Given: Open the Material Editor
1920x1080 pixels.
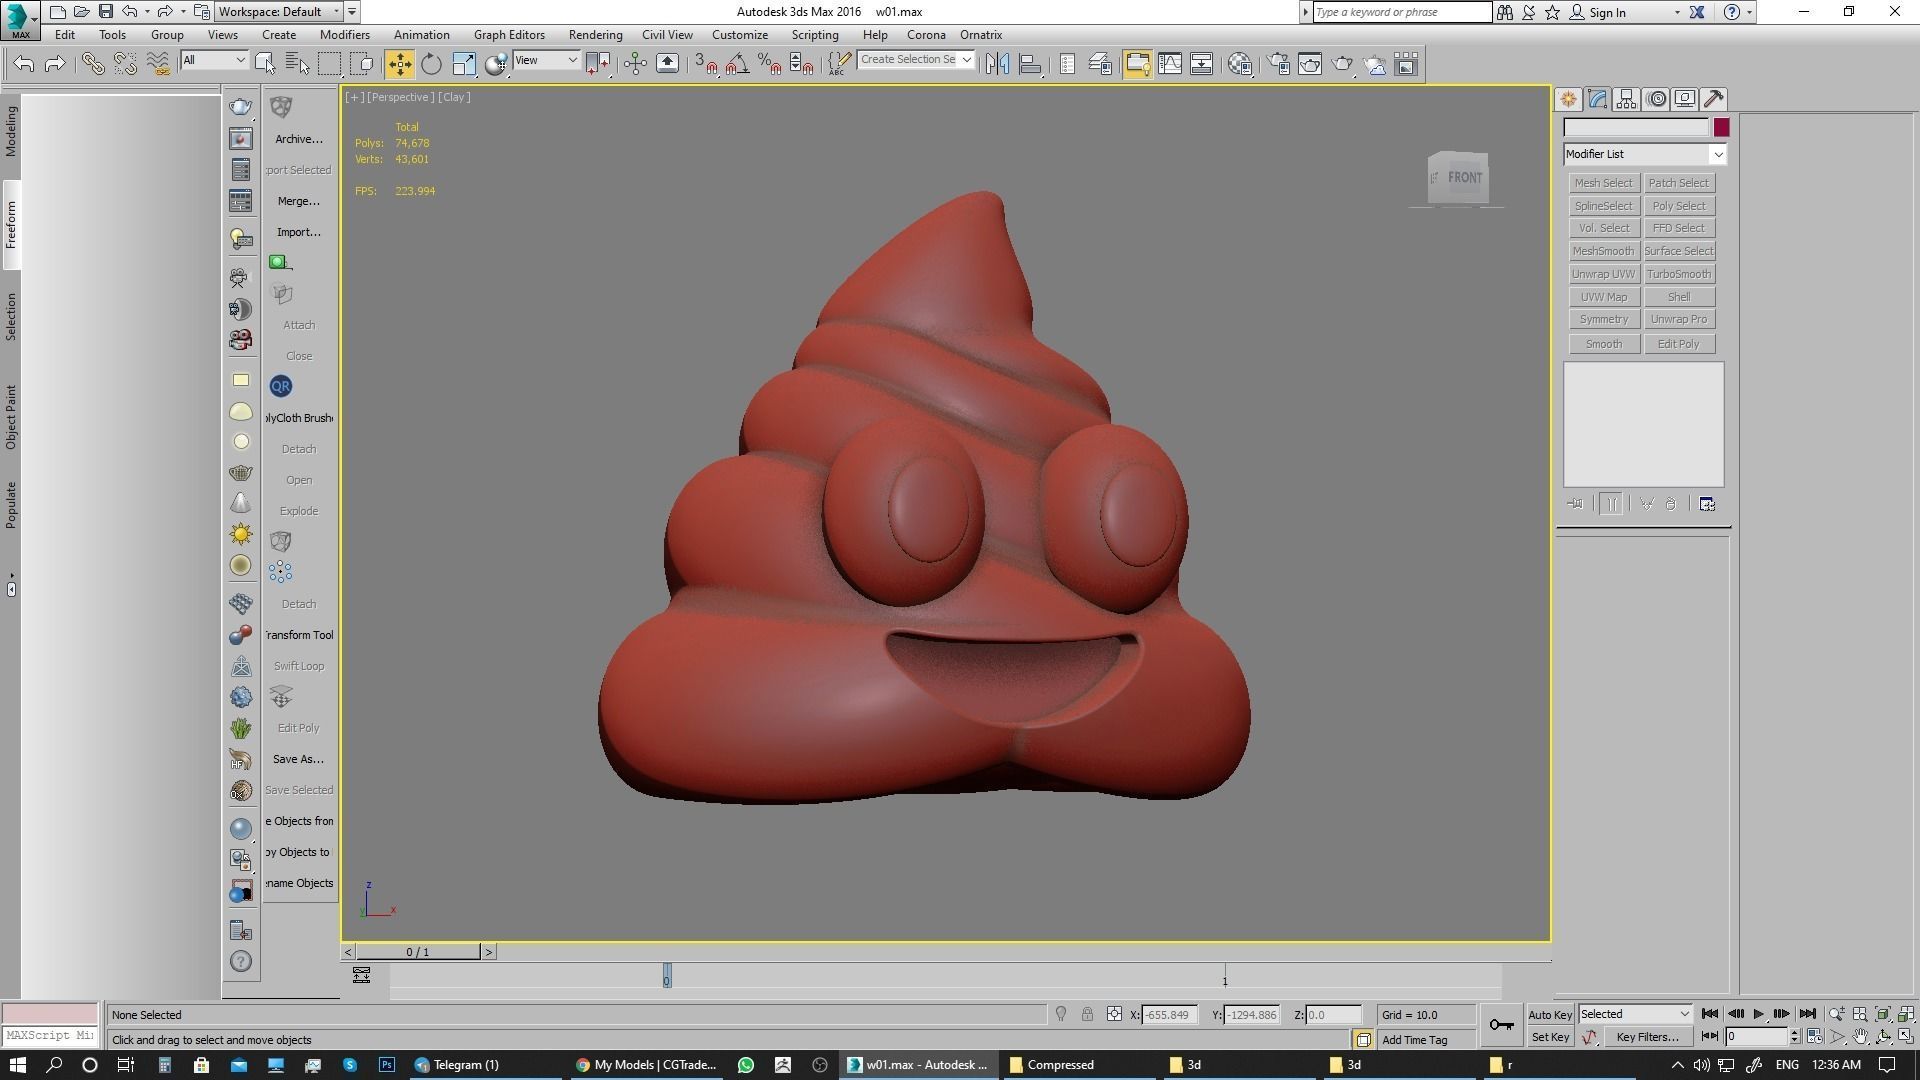Looking at the screenshot, I should 1240,64.
